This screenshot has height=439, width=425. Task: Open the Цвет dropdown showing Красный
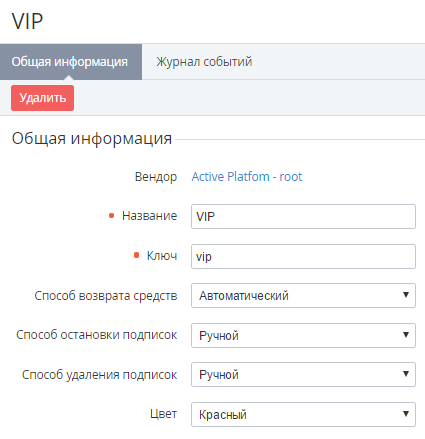[x=303, y=414]
